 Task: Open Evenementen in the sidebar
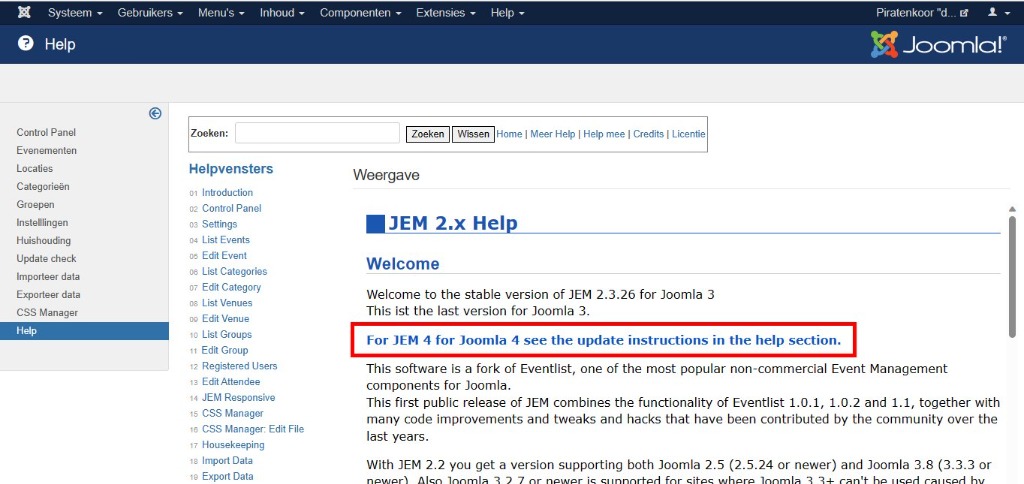click(46, 150)
